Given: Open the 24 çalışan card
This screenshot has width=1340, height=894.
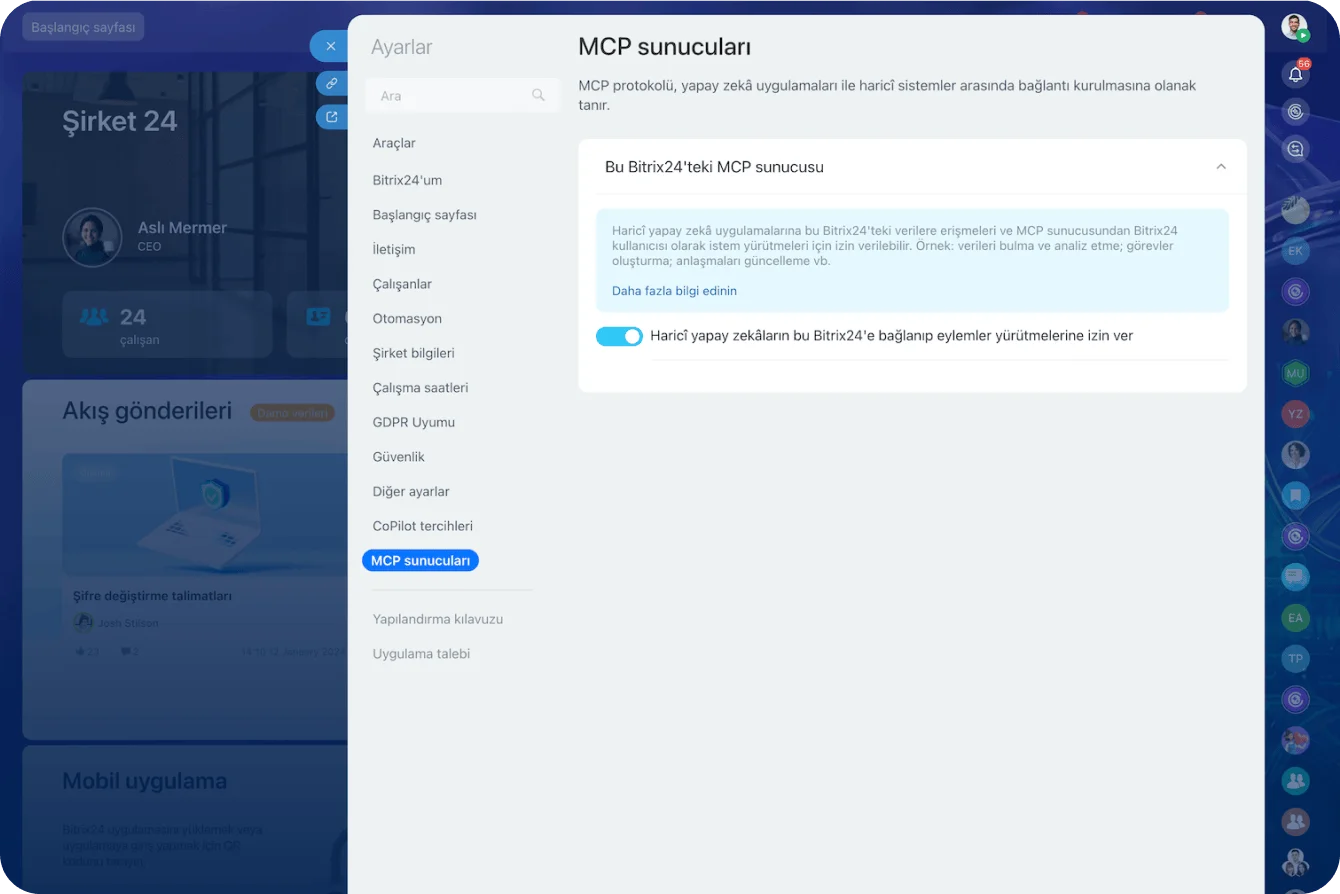Looking at the screenshot, I should point(167,324).
